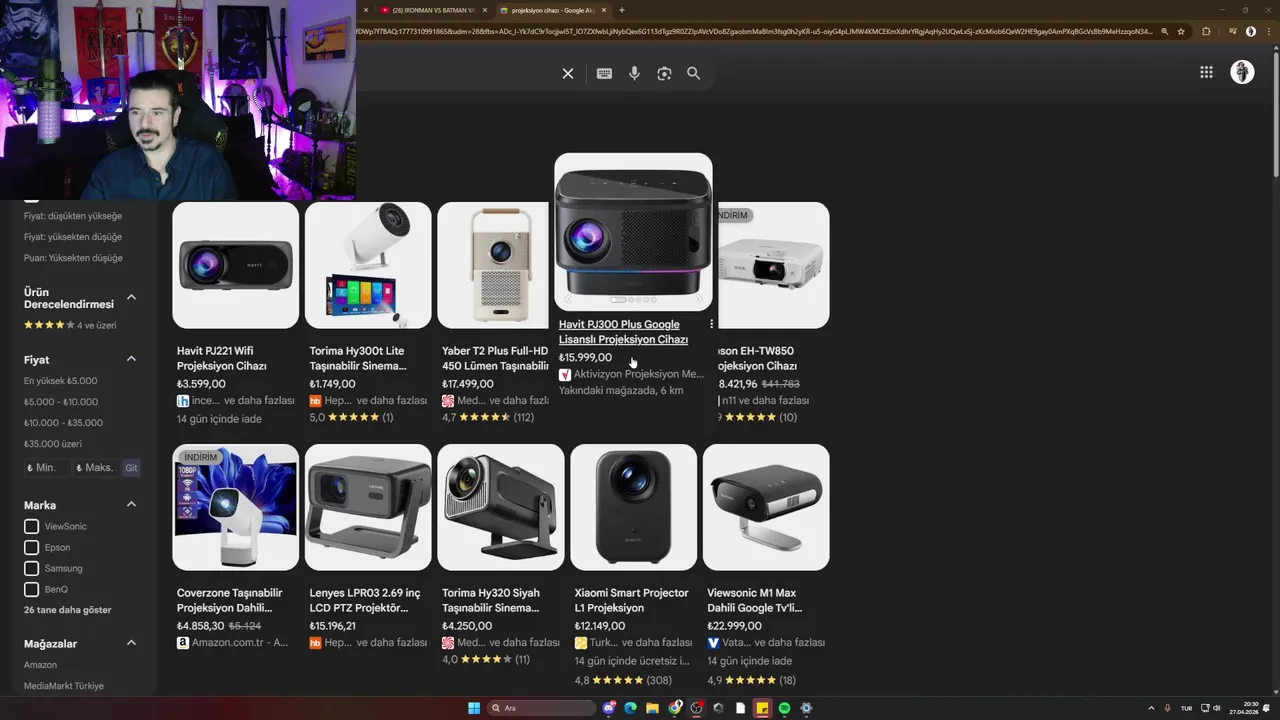Open the Google account avatar
Screen dimensions: 1280x720
1242,72
